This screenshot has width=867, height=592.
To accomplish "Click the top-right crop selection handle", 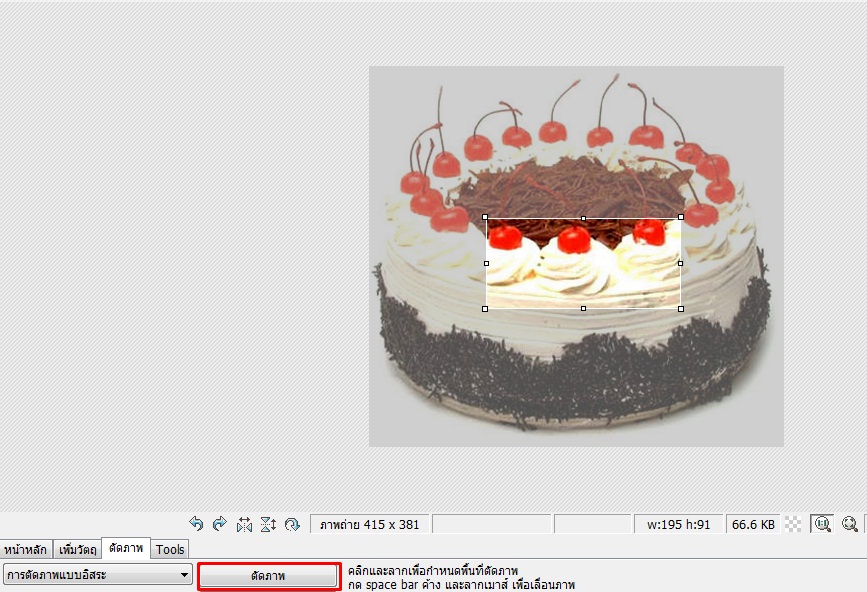I will (x=681, y=217).
